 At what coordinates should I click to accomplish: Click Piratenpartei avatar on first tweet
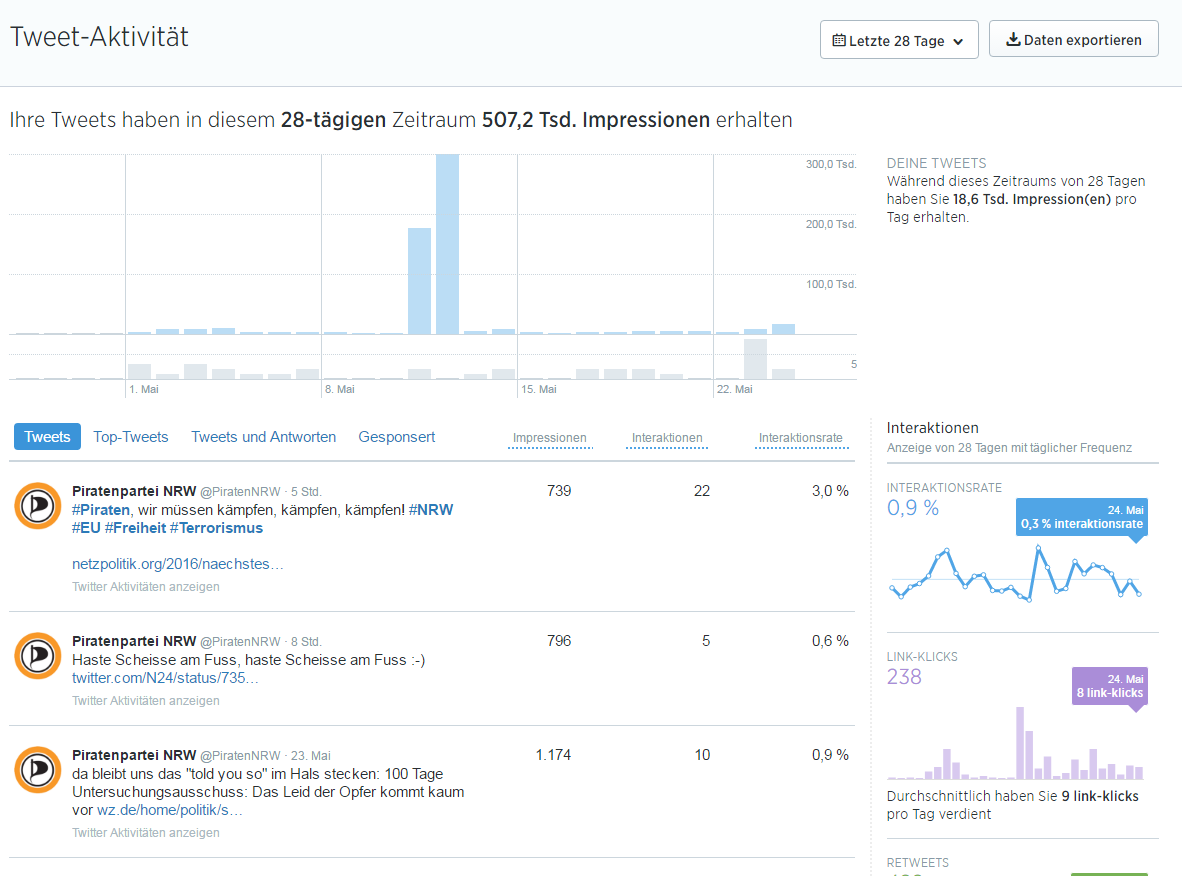[x=38, y=506]
